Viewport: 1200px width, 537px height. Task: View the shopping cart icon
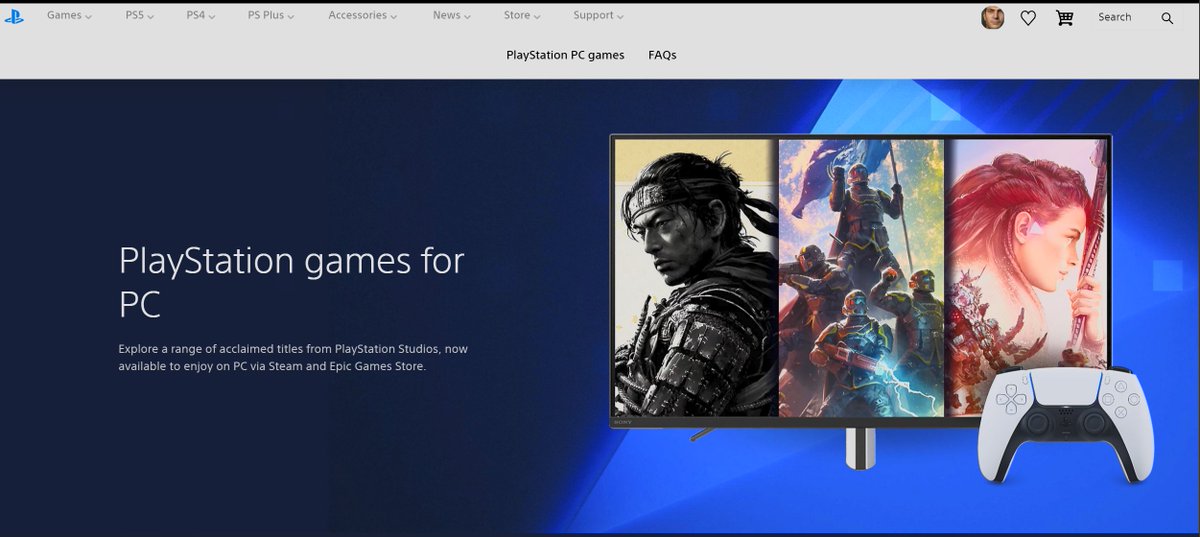click(1064, 18)
